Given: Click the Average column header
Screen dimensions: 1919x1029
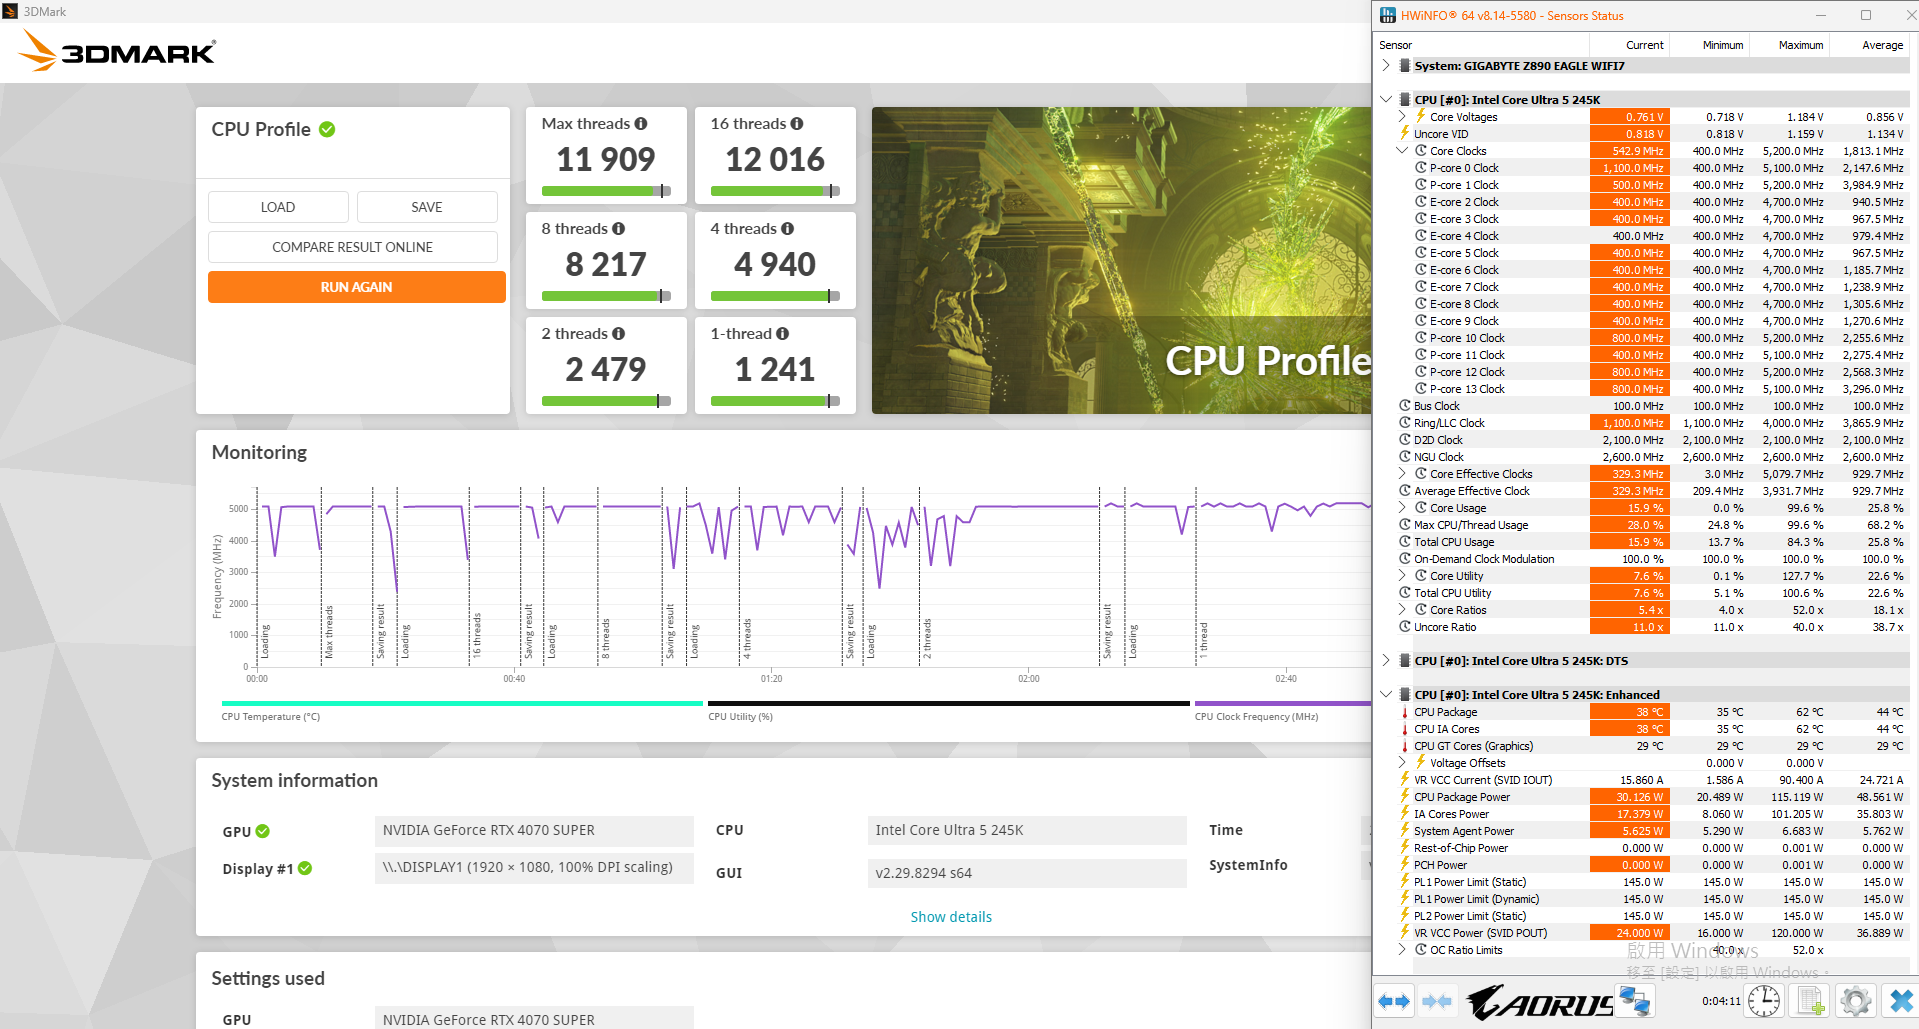Looking at the screenshot, I should point(1869,45).
